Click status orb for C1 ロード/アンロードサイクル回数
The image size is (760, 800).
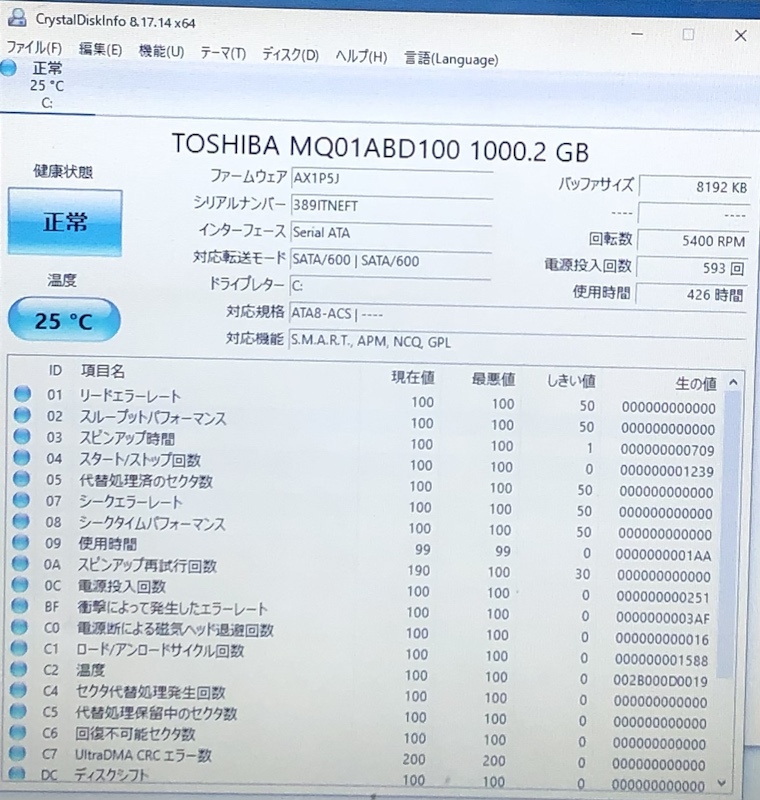click(19, 647)
